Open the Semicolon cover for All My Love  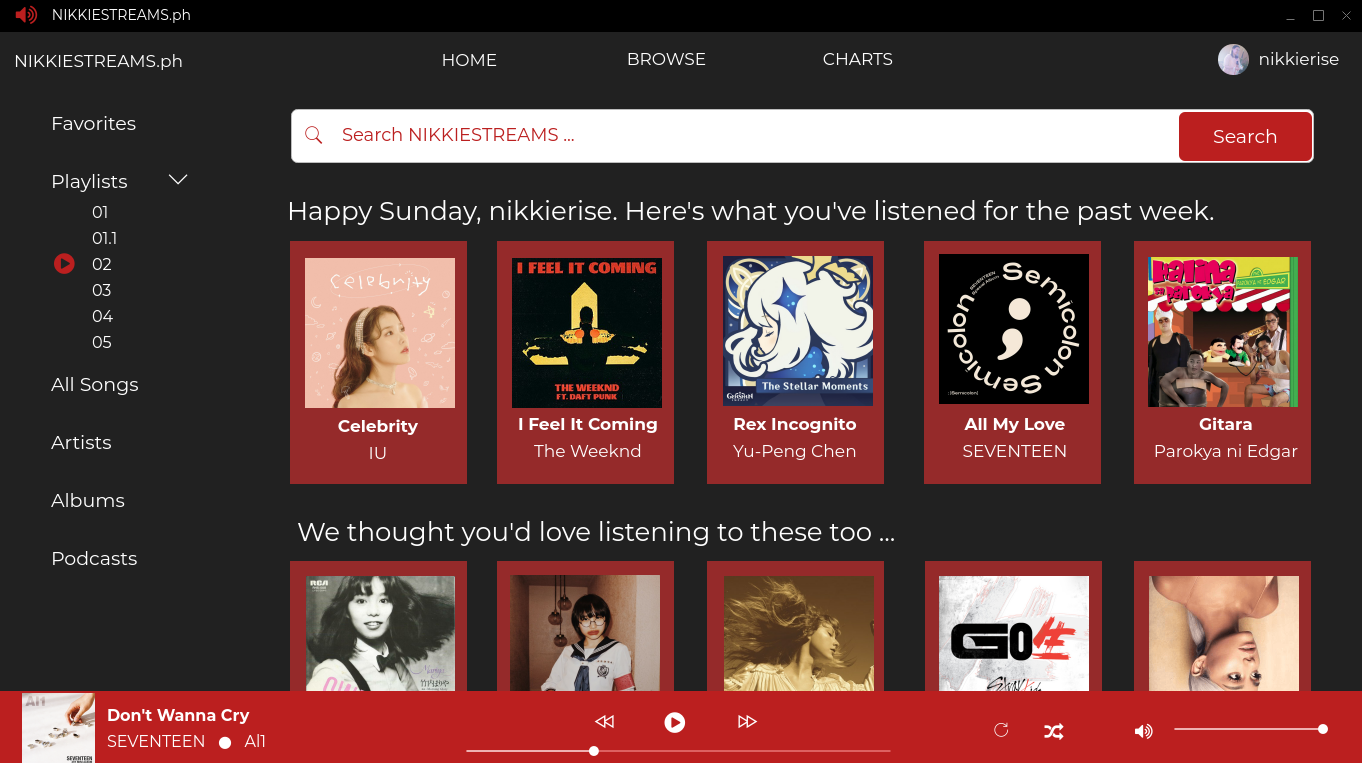point(1014,329)
